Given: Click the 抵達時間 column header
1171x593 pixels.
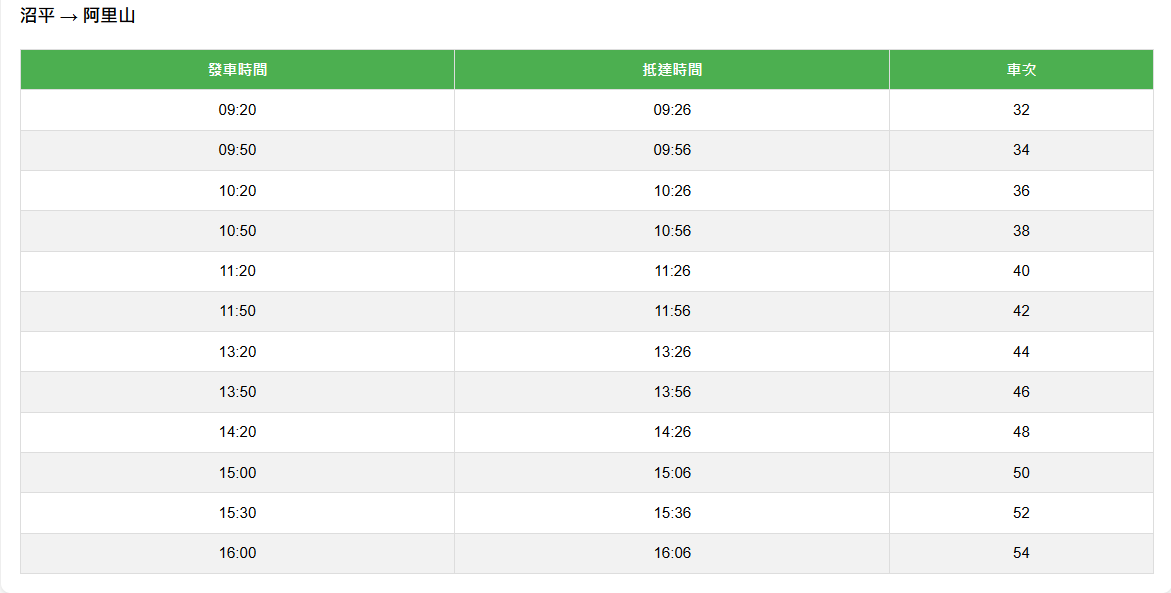Looking at the screenshot, I should click(x=672, y=70).
